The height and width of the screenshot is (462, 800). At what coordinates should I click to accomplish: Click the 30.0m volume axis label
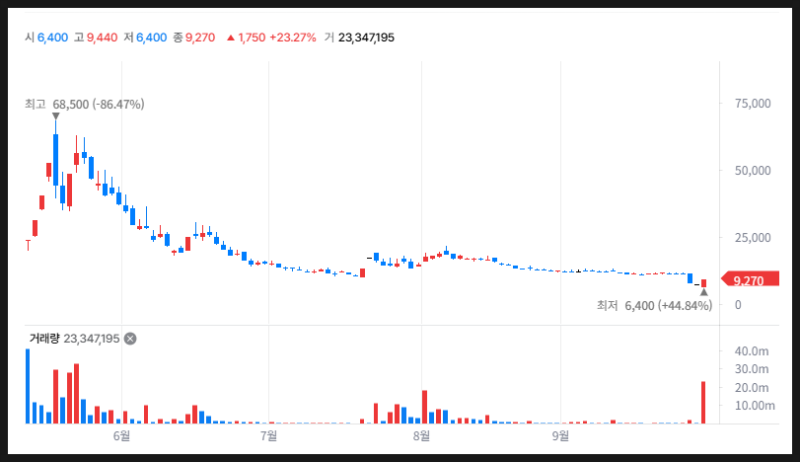[752, 369]
